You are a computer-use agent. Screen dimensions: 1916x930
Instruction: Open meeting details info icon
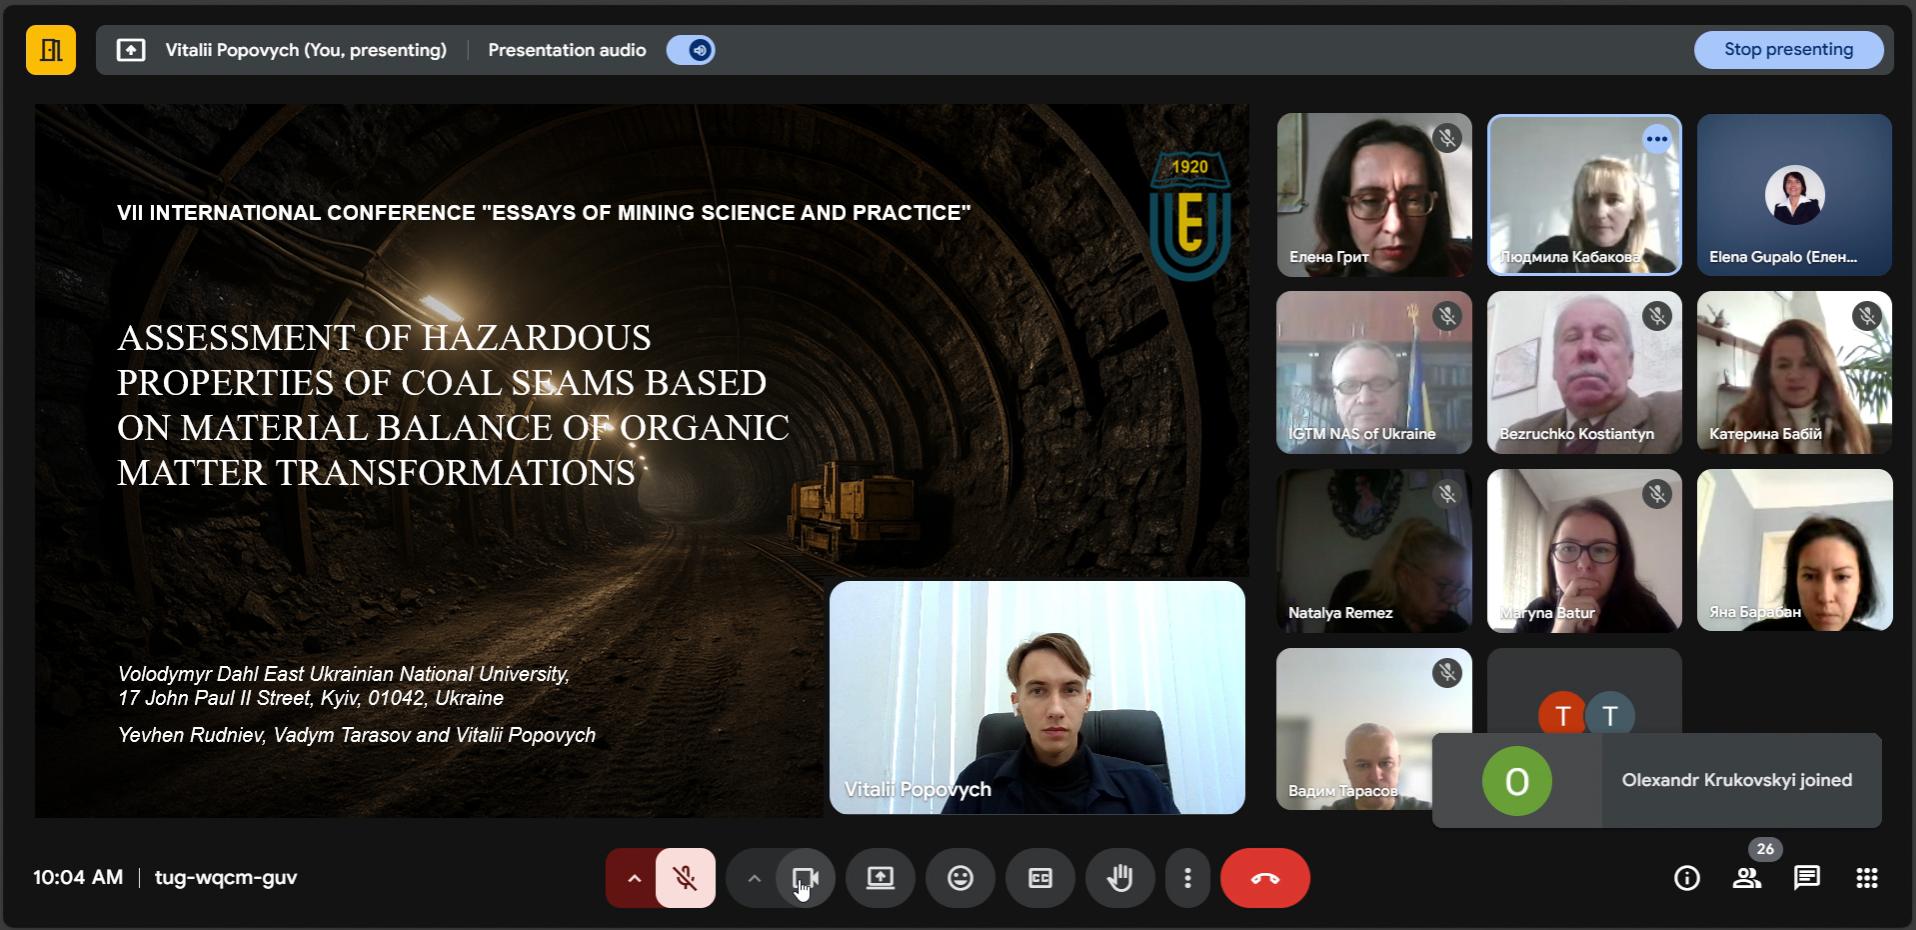click(x=1686, y=878)
